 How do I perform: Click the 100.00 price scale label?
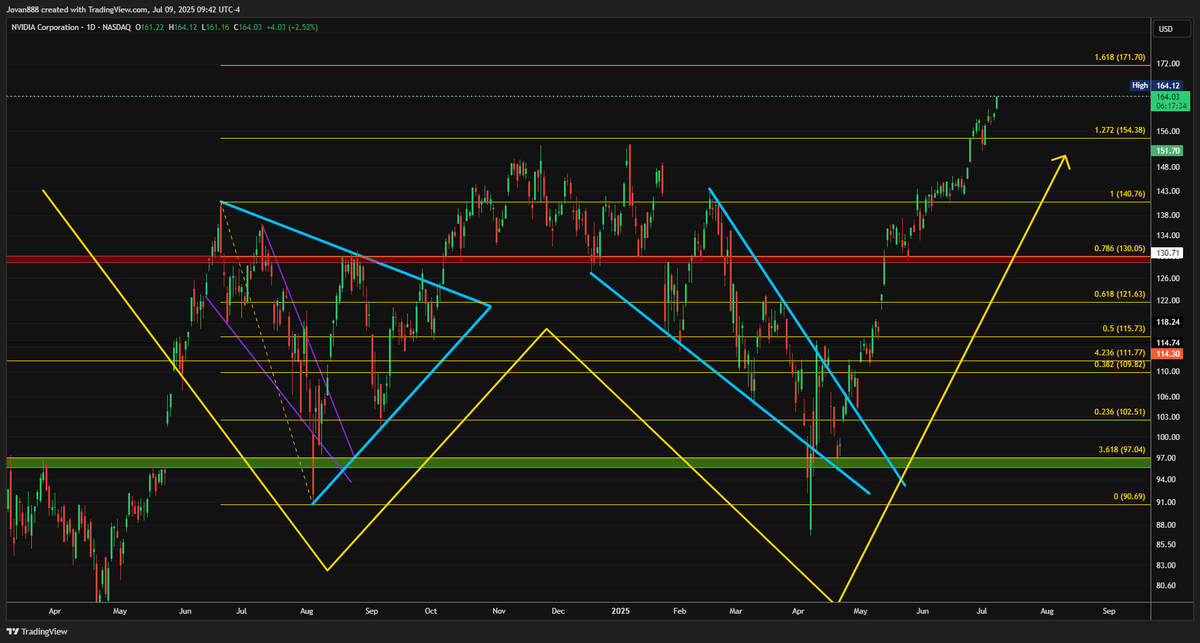coord(1169,437)
